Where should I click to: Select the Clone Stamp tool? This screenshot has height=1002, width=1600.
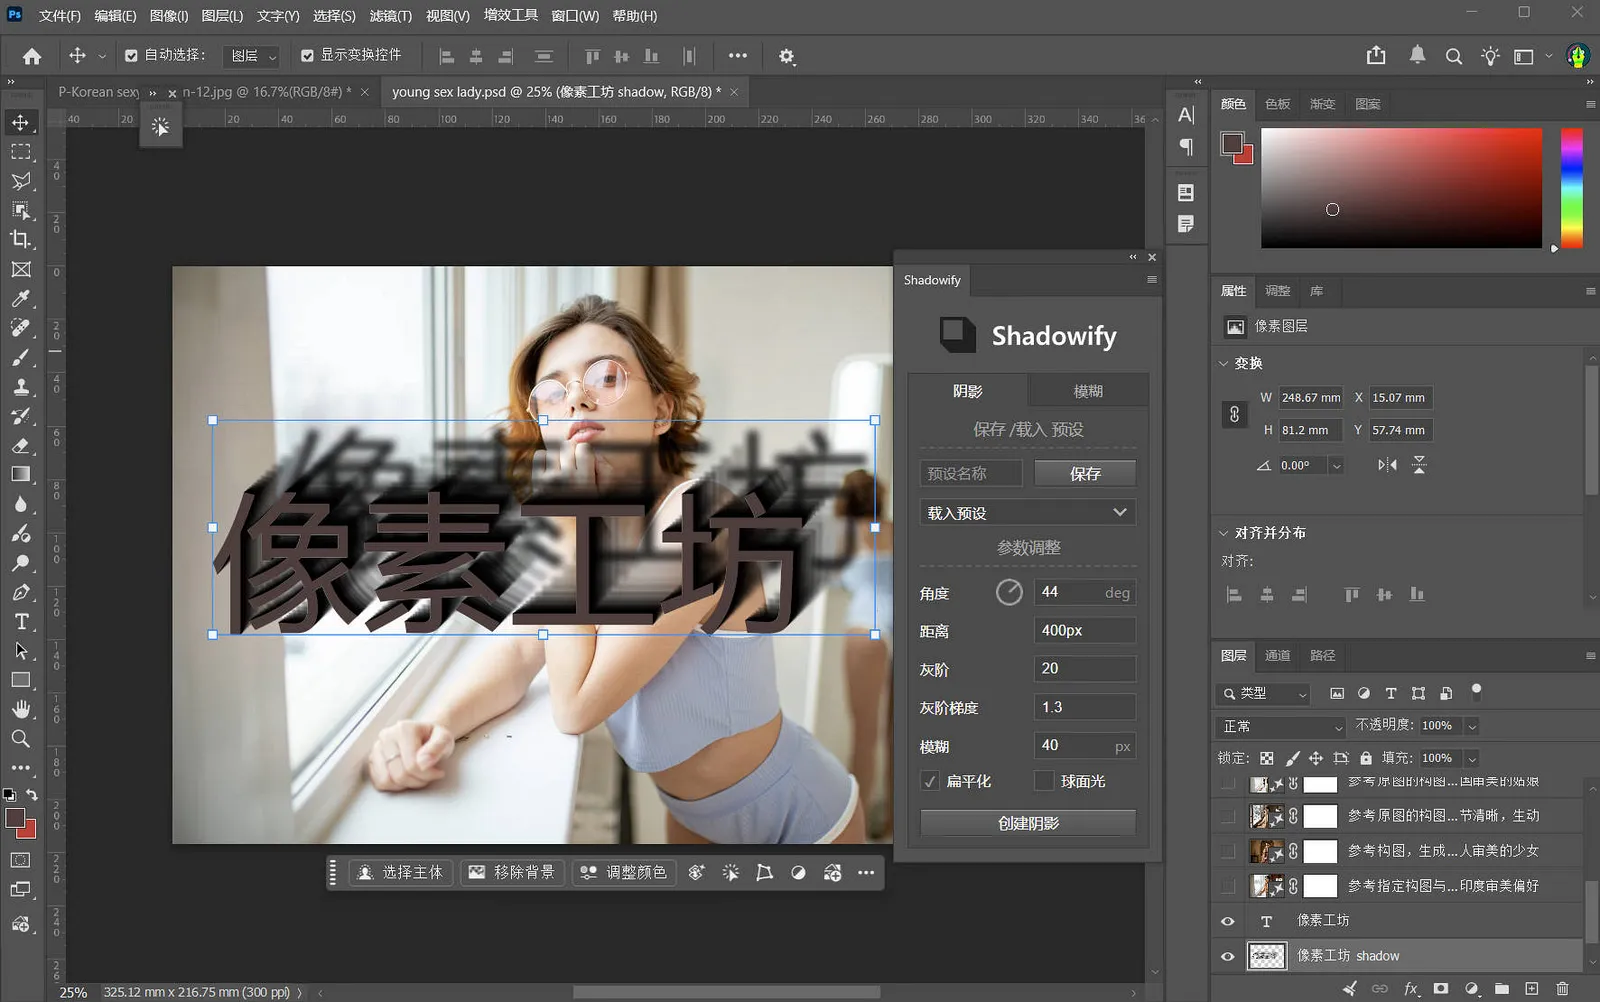(x=21, y=387)
